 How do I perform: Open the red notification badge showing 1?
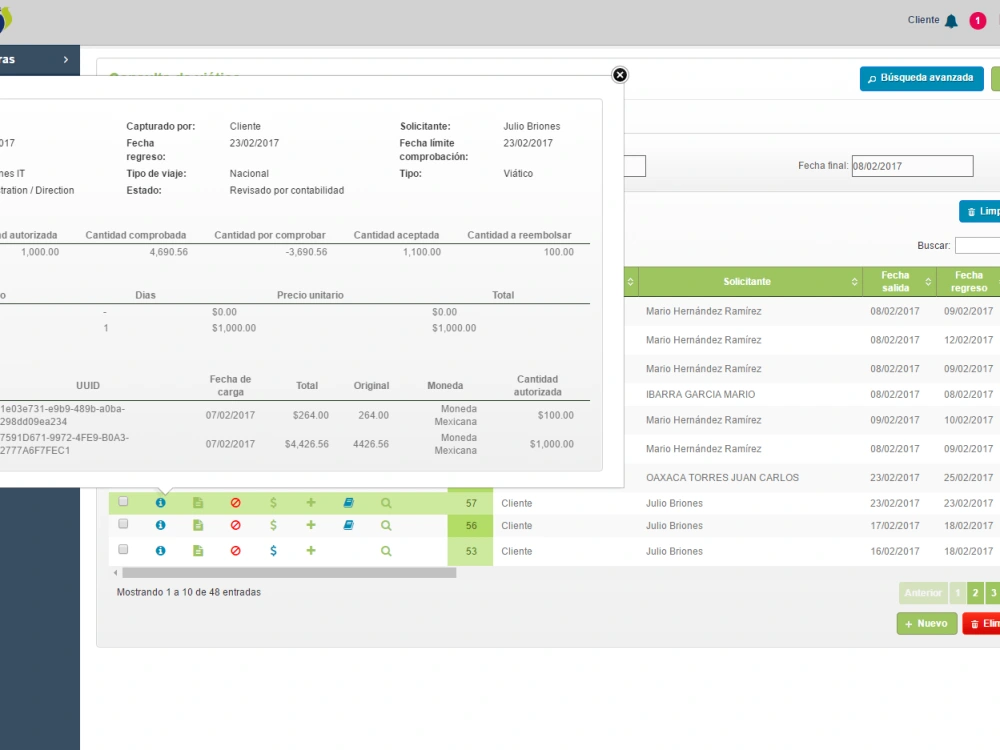coord(977,20)
